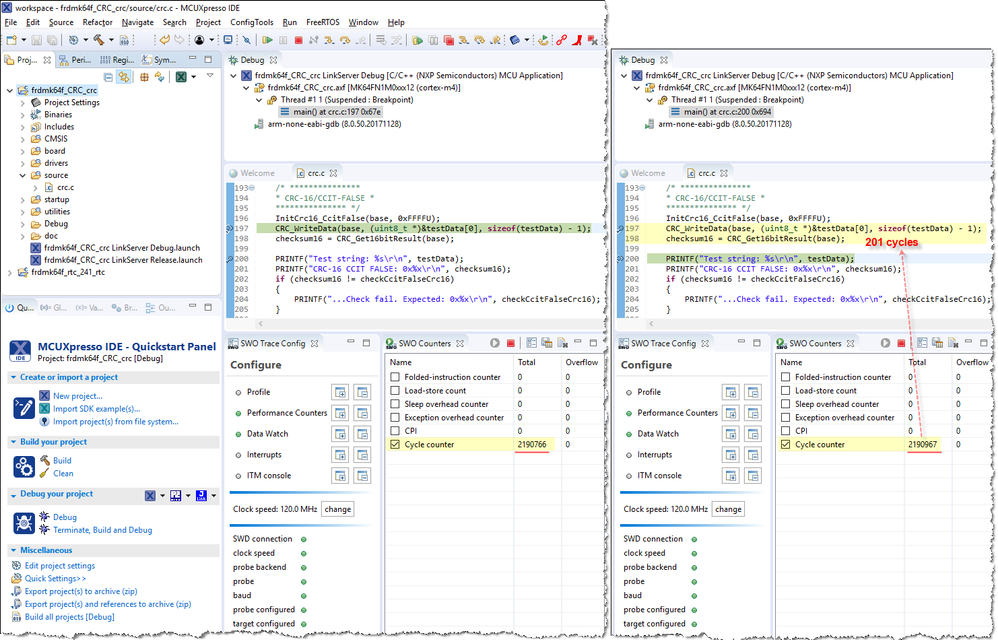998x640 pixels.
Task: Click the save counters icon, 2190766 view
Action: point(547,343)
